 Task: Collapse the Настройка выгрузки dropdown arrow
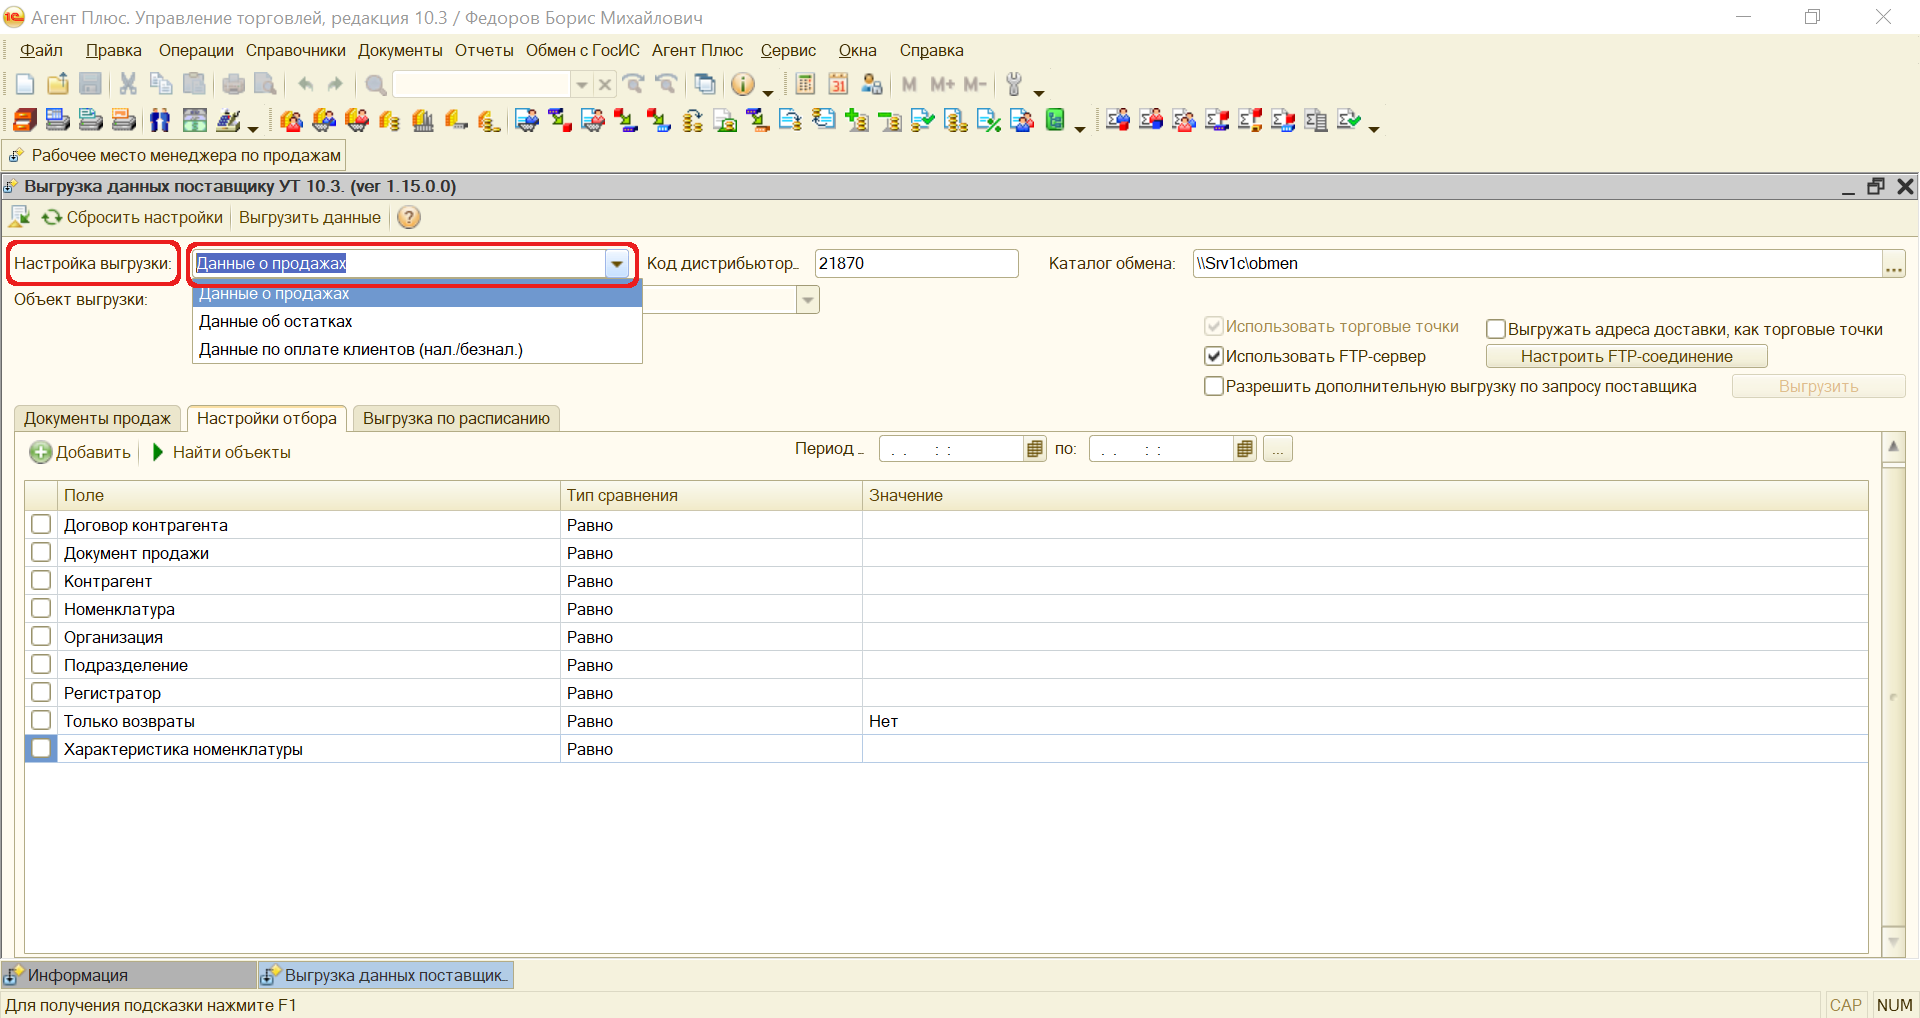tap(617, 264)
